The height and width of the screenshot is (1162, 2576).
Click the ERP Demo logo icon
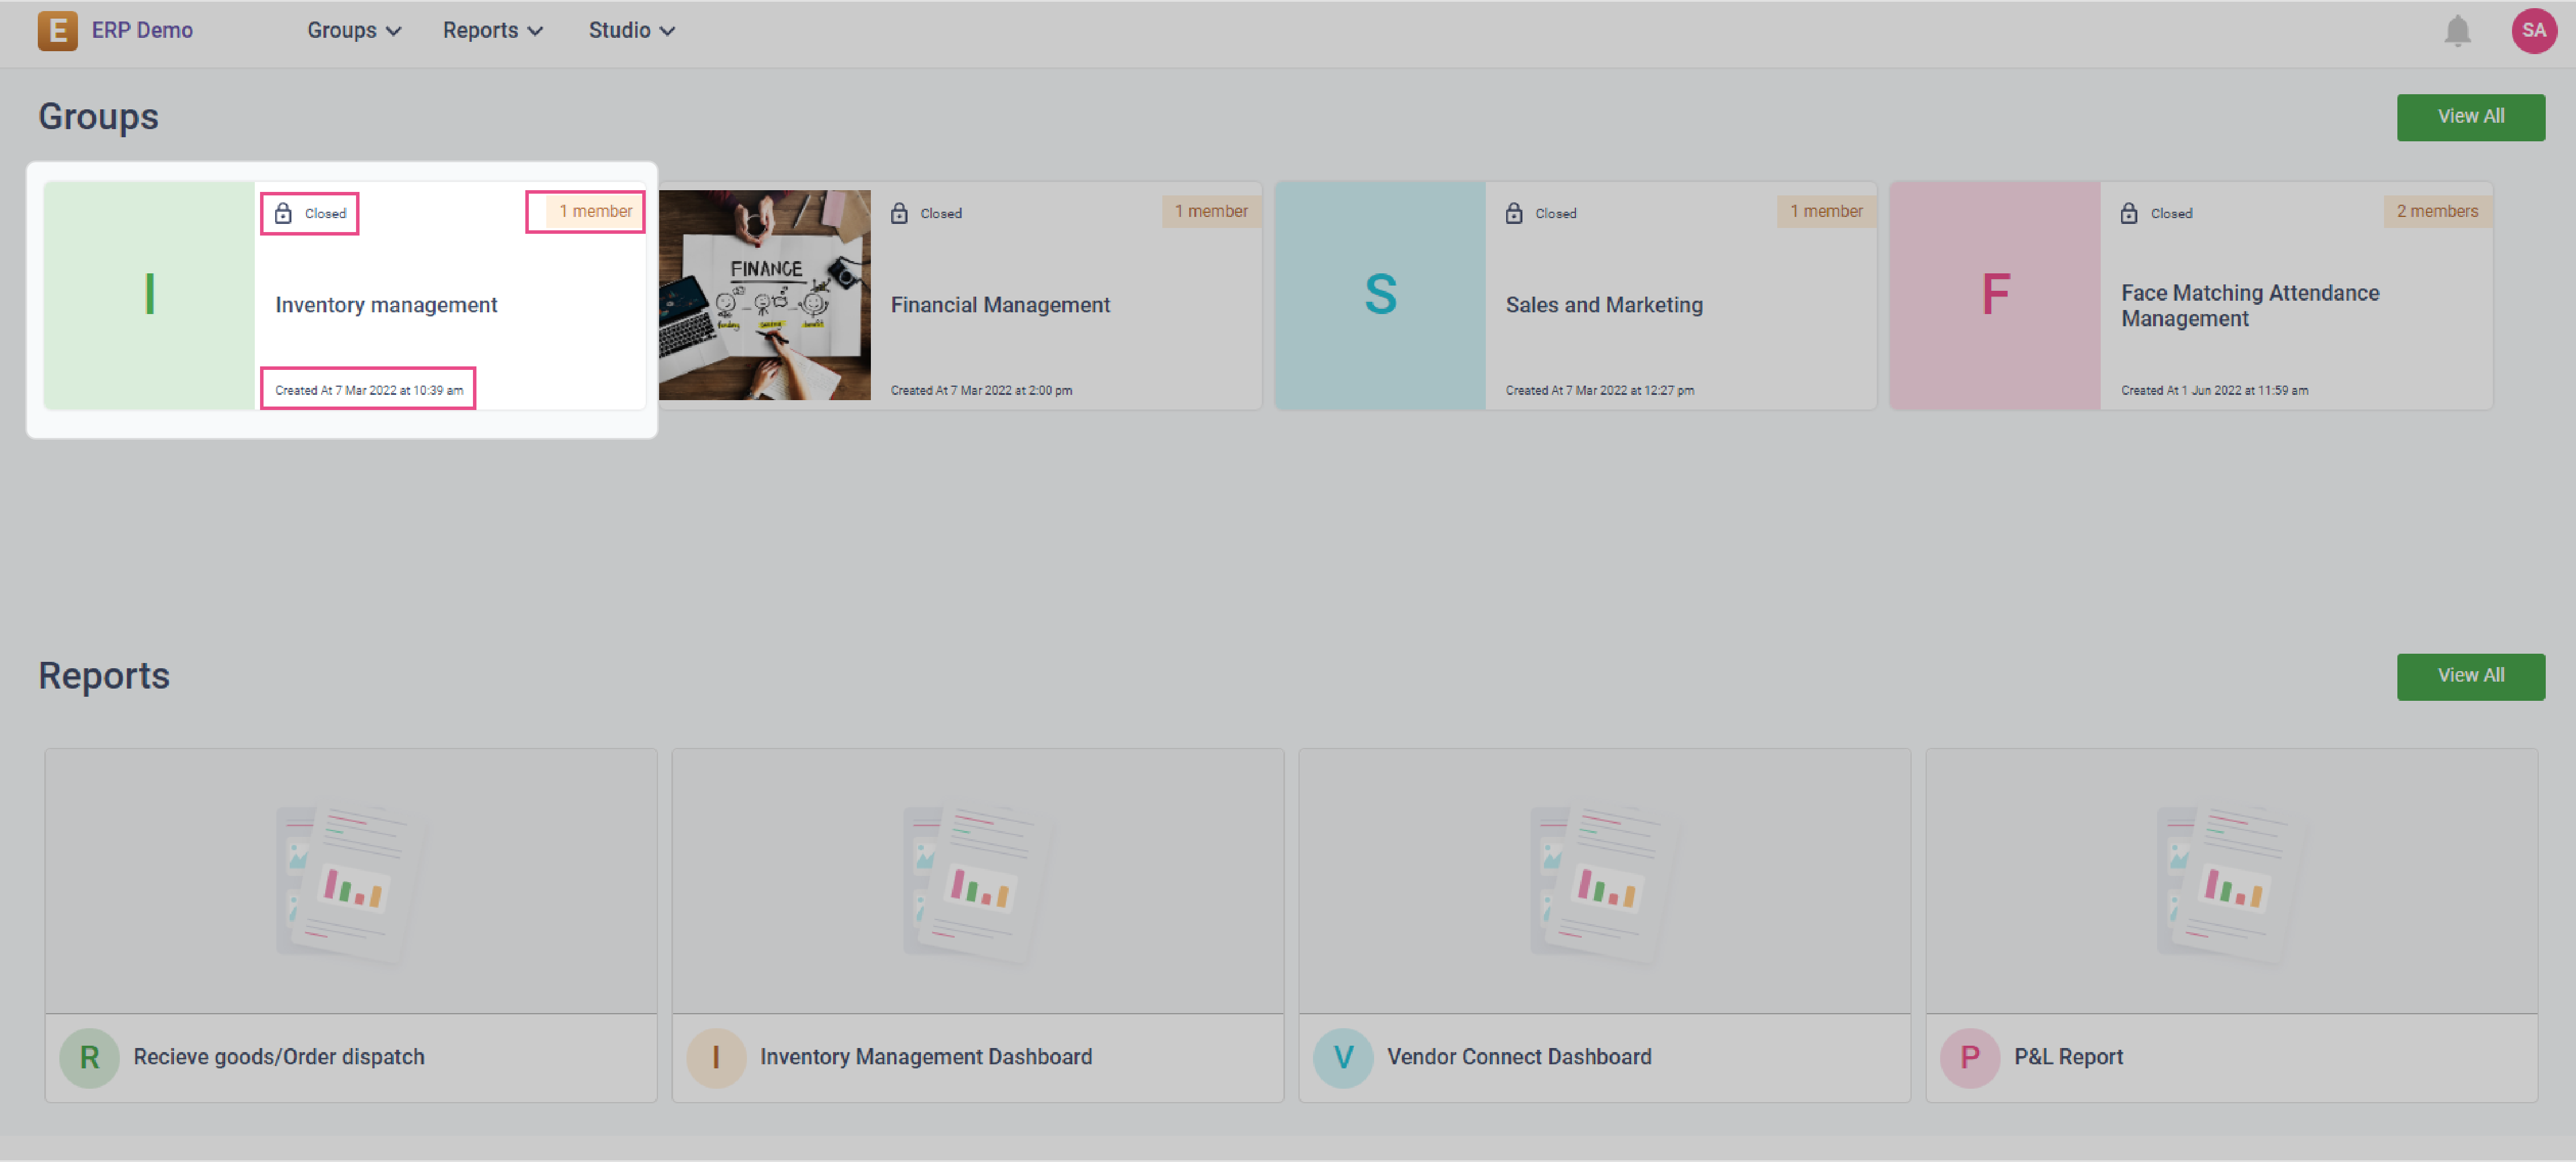57,31
